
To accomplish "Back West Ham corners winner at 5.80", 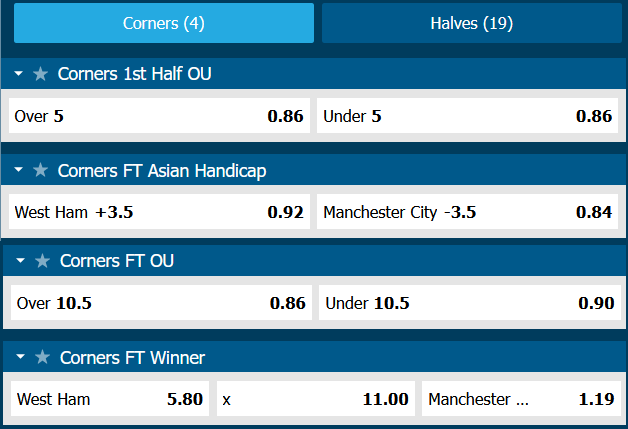I will point(110,399).
